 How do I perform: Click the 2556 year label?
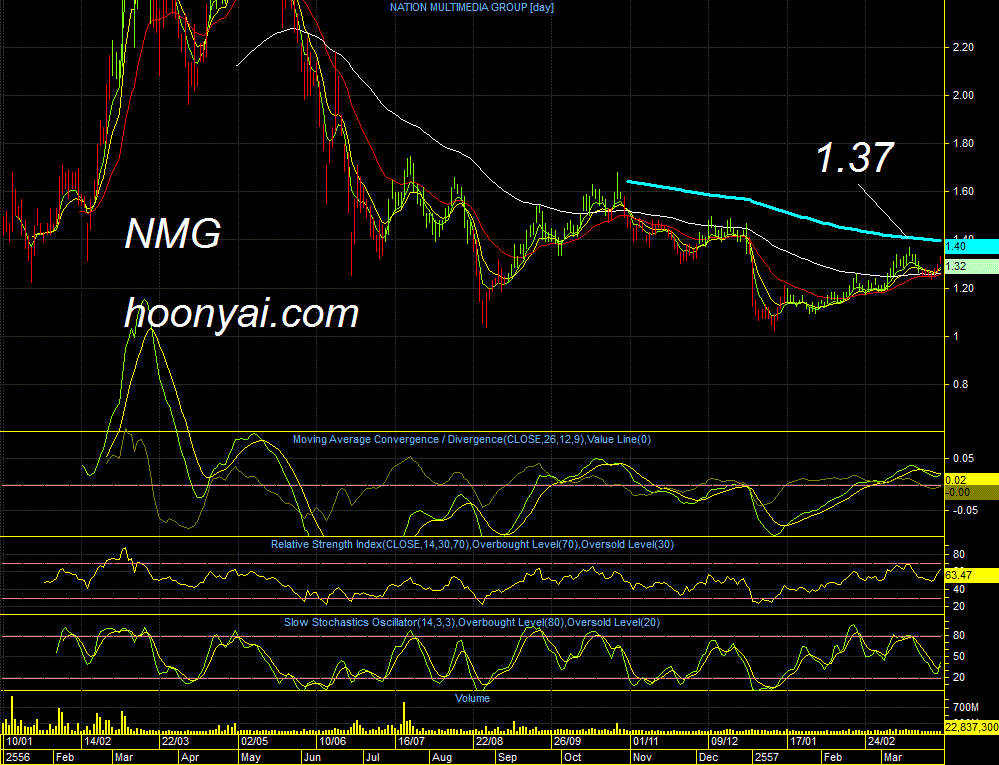[18, 757]
